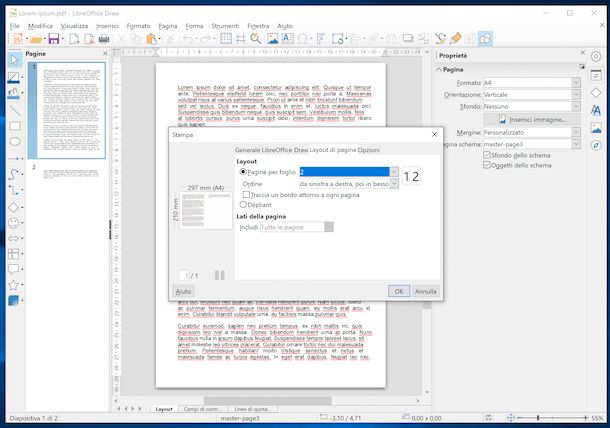Toggle the Sfondo dello schema checkbox

tap(487, 155)
